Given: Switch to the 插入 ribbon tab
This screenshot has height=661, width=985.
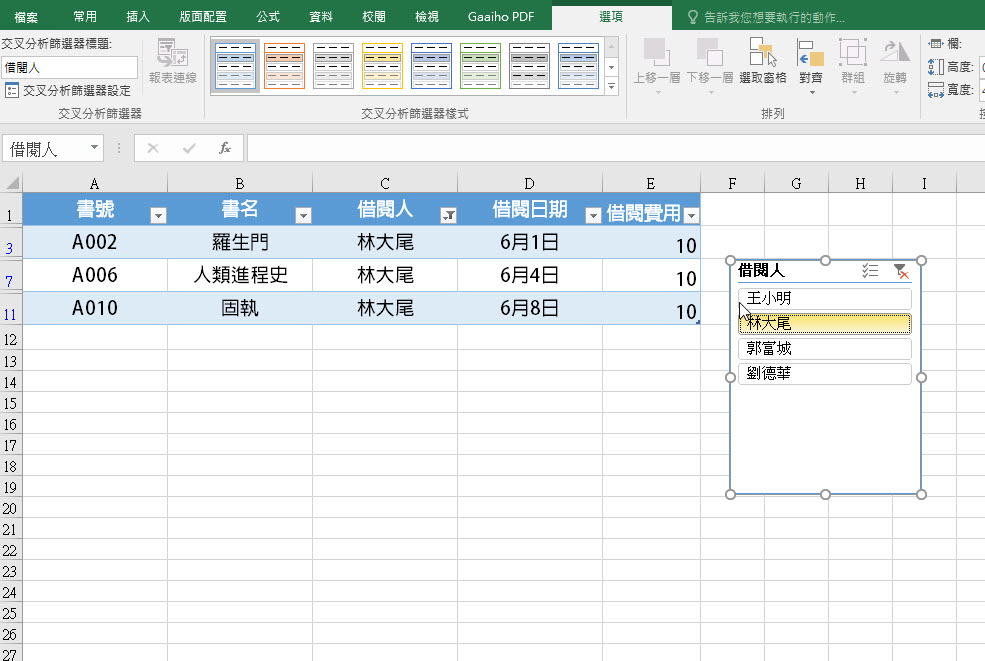Looking at the screenshot, I should 138,17.
